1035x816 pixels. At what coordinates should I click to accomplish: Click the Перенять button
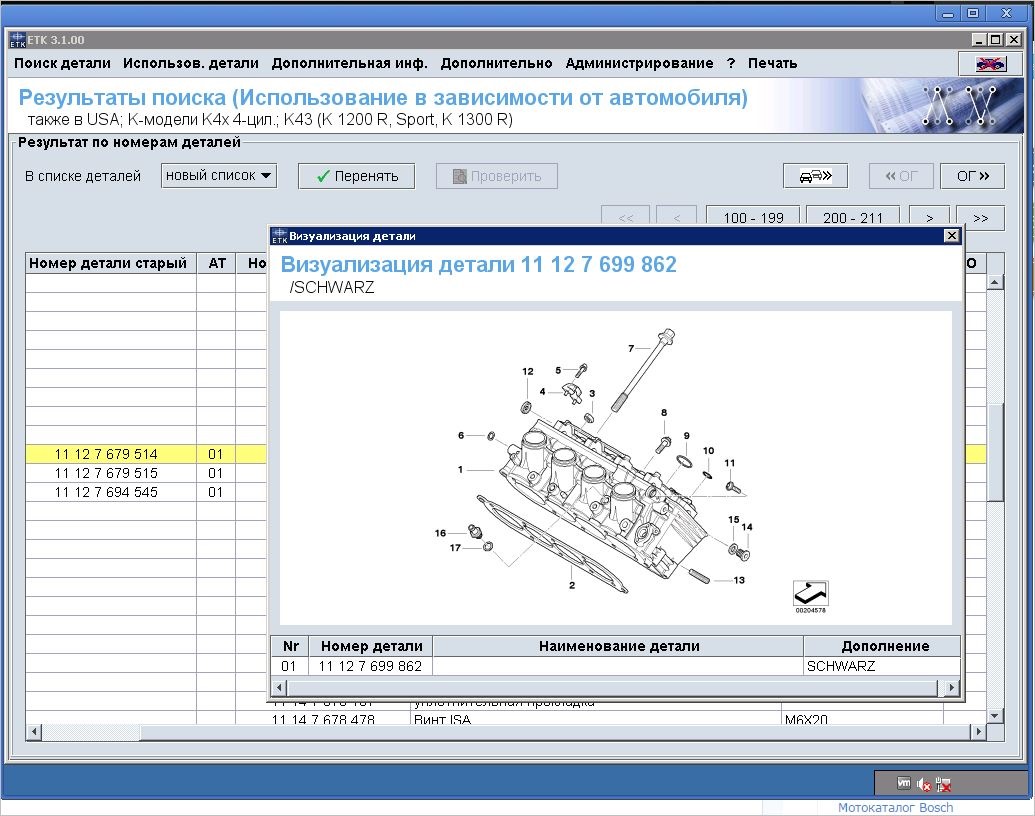(x=356, y=176)
